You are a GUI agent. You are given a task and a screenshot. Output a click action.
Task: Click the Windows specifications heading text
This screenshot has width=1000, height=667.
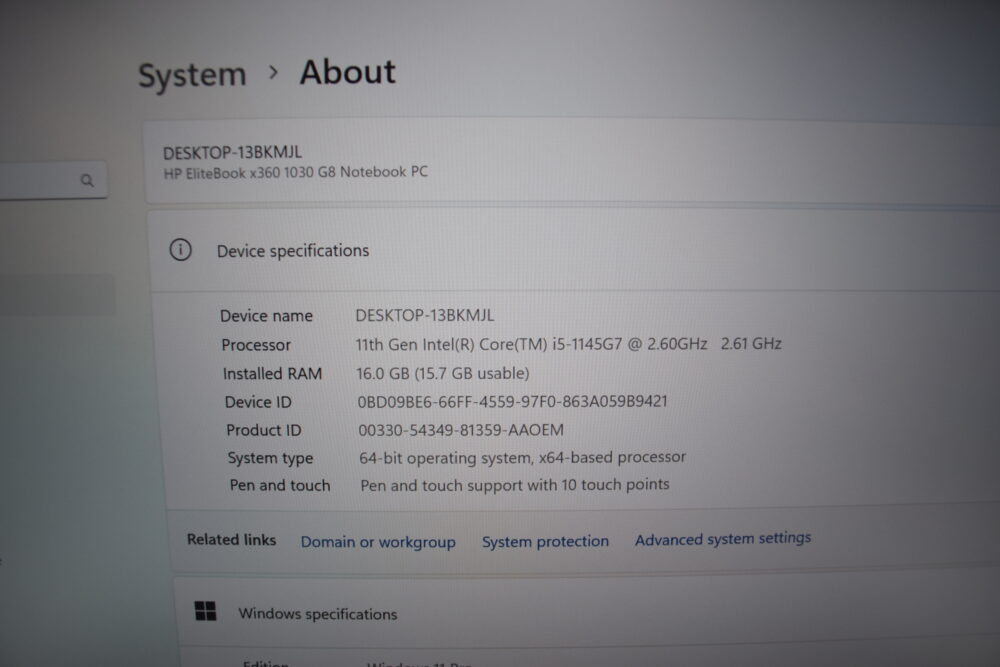pyautogui.click(x=318, y=614)
